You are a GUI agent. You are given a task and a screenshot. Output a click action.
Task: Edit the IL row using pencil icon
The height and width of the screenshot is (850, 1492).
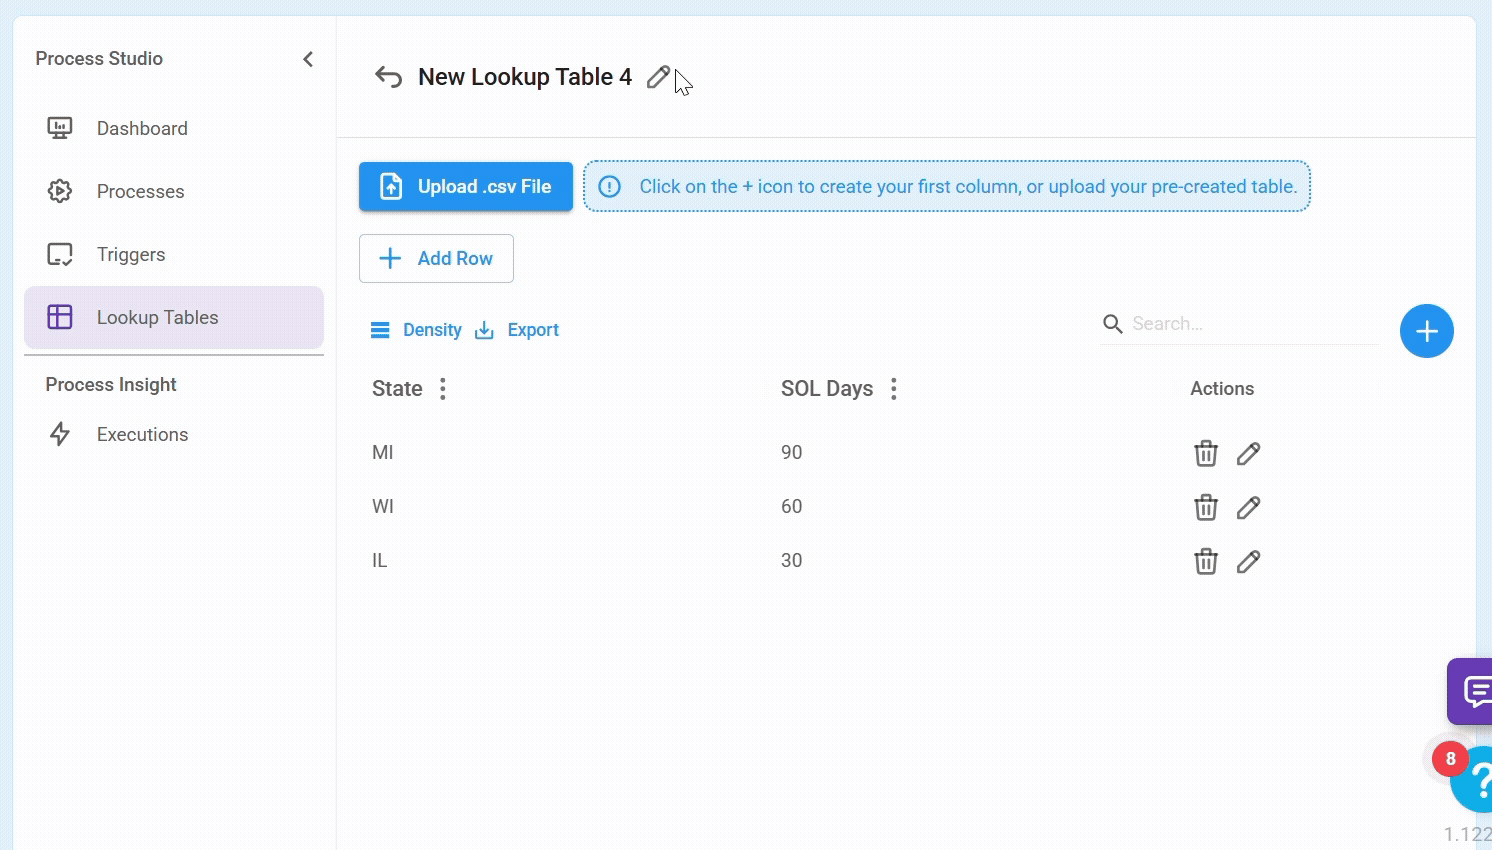click(x=1248, y=561)
